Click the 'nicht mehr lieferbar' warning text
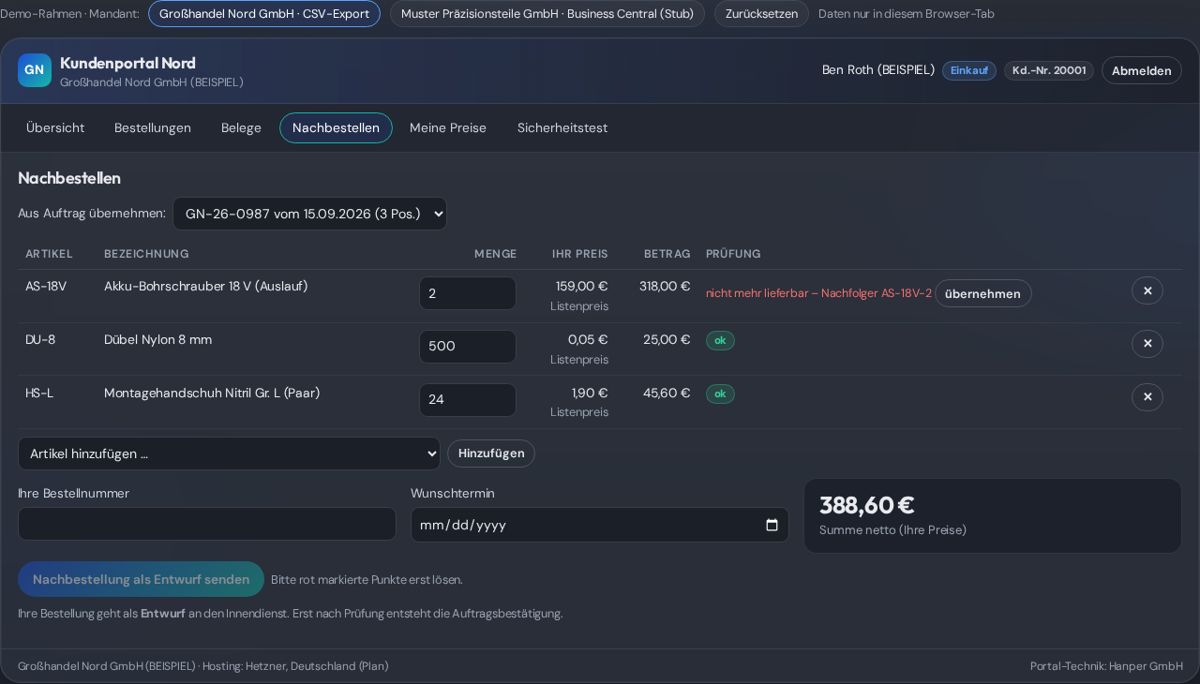Image resolution: width=1200 pixels, height=684 pixels. coord(819,293)
